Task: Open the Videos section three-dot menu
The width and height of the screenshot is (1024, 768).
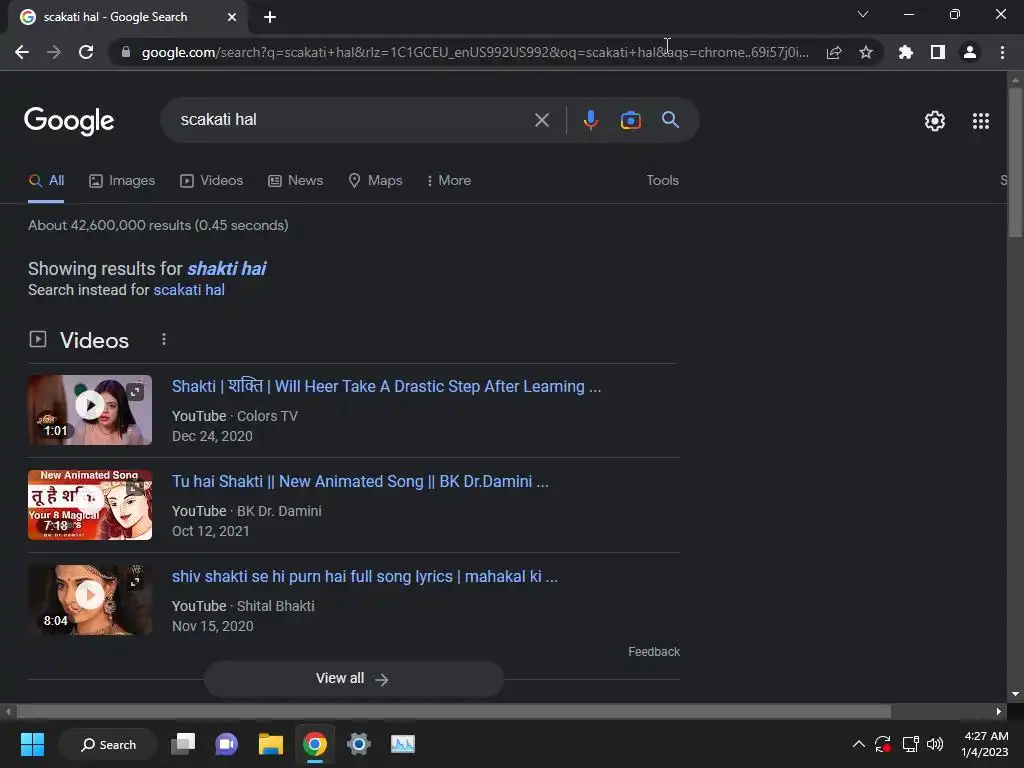Action: 164,340
